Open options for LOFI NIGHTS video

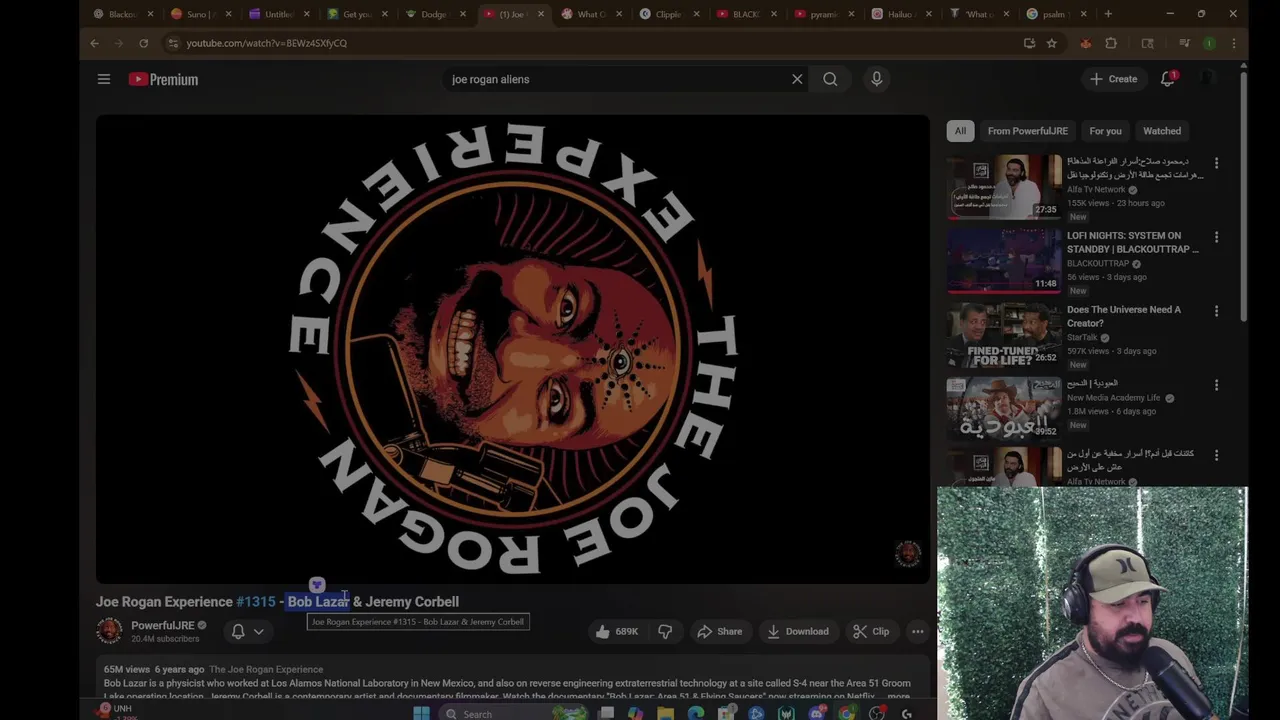click(1216, 237)
